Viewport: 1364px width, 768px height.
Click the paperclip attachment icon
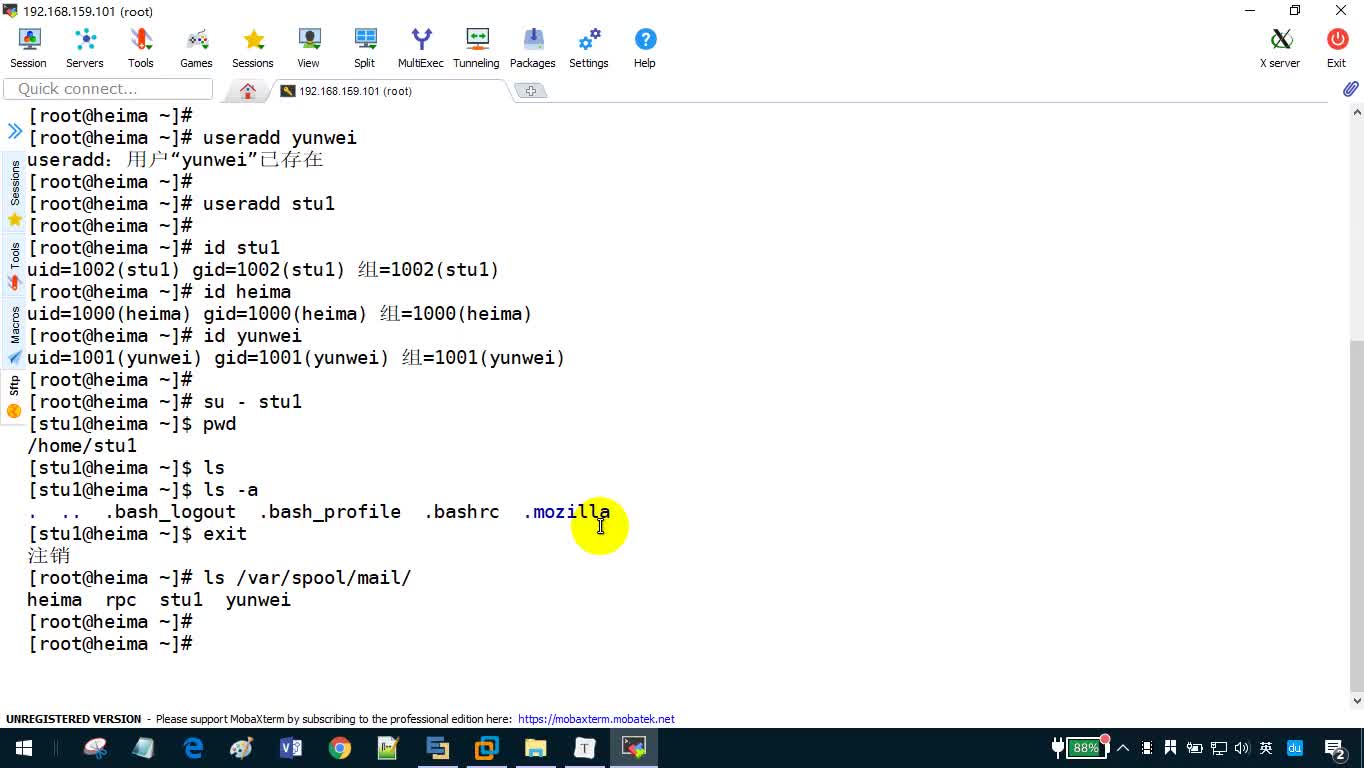tap(1350, 89)
